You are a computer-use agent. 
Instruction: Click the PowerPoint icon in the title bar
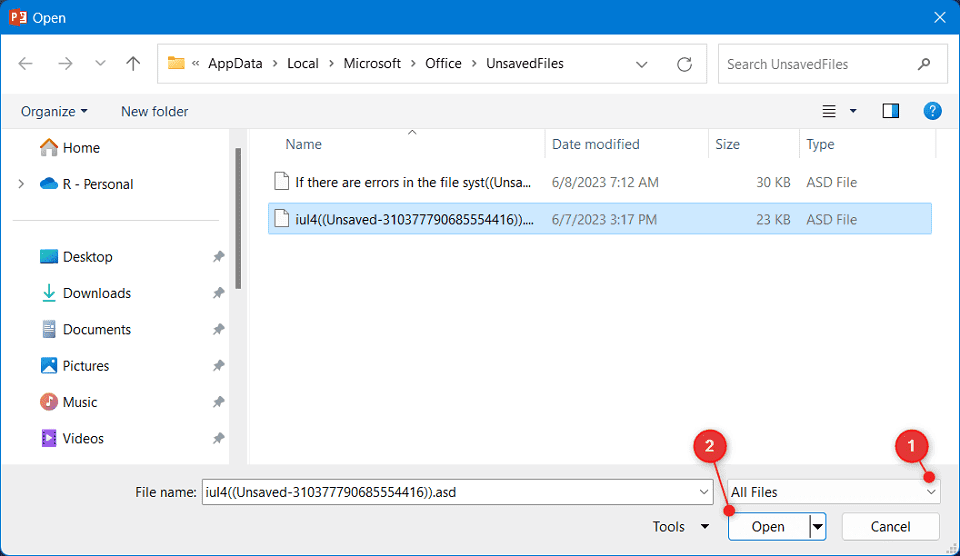coord(18,17)
